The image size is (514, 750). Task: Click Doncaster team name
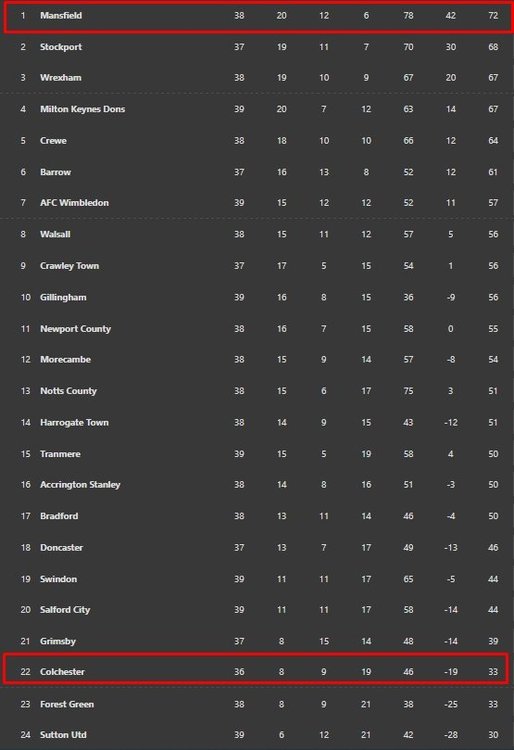(x=61, y=548)
